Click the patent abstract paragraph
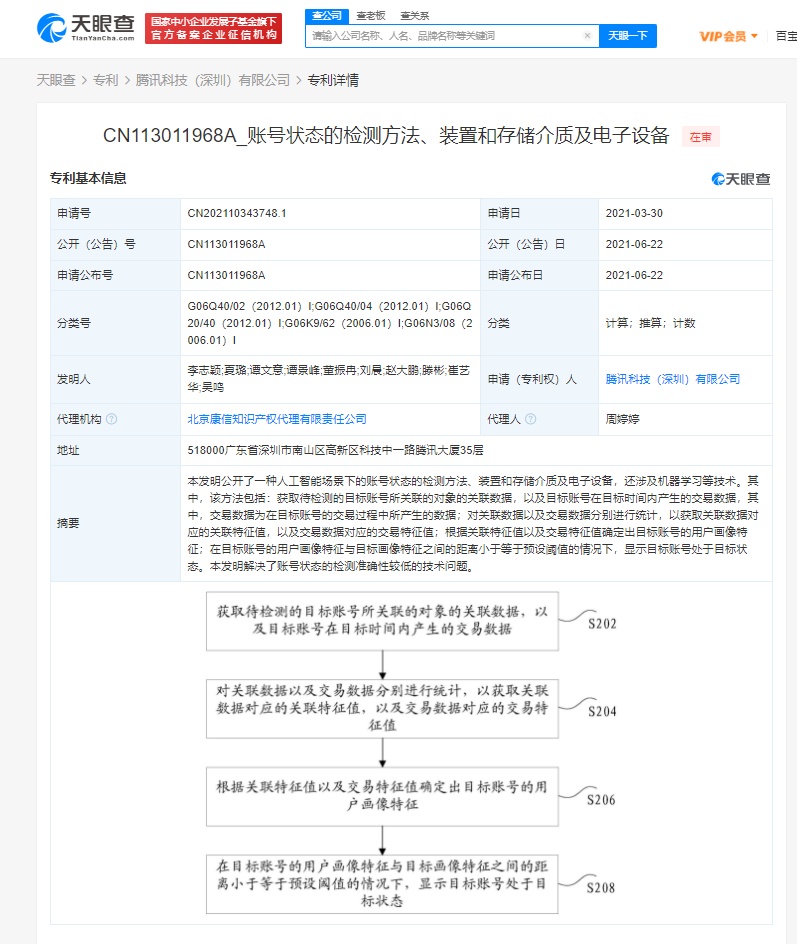This screenshot has width=797, height=944. (473, 523)
